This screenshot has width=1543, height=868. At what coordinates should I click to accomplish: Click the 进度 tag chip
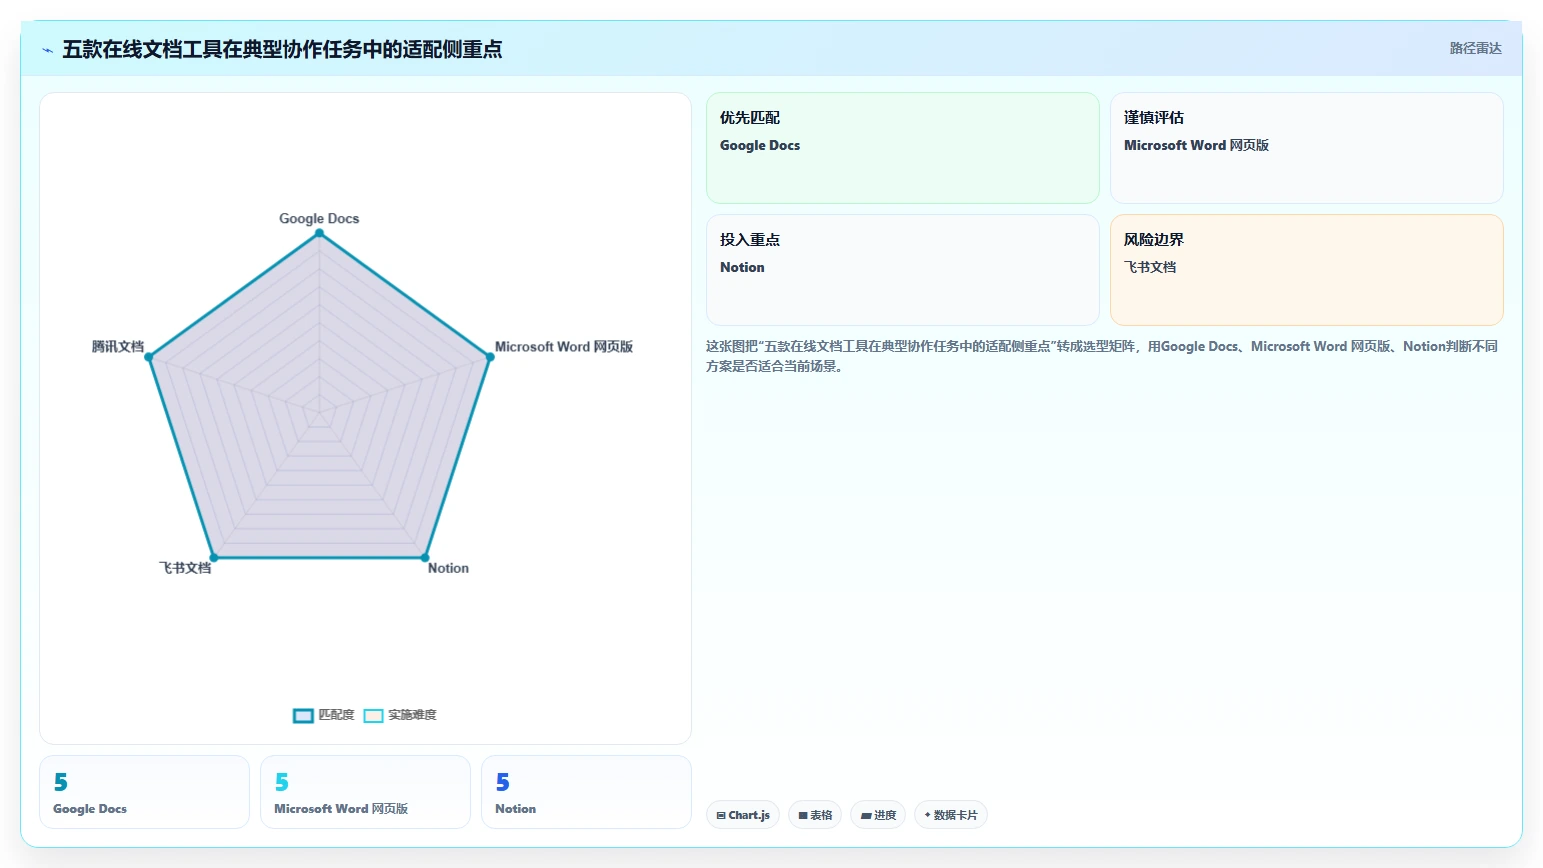coord(878,815)
